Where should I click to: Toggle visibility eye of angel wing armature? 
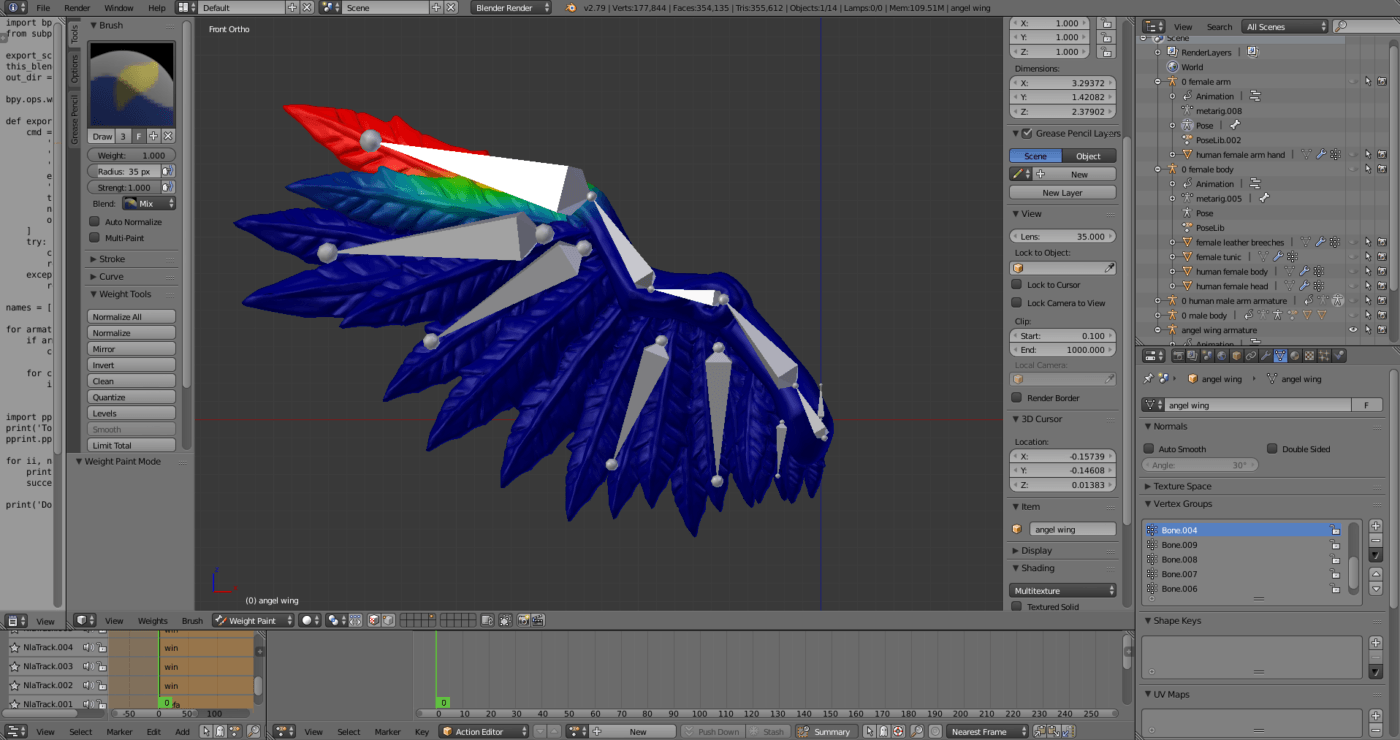[1353, 330]
